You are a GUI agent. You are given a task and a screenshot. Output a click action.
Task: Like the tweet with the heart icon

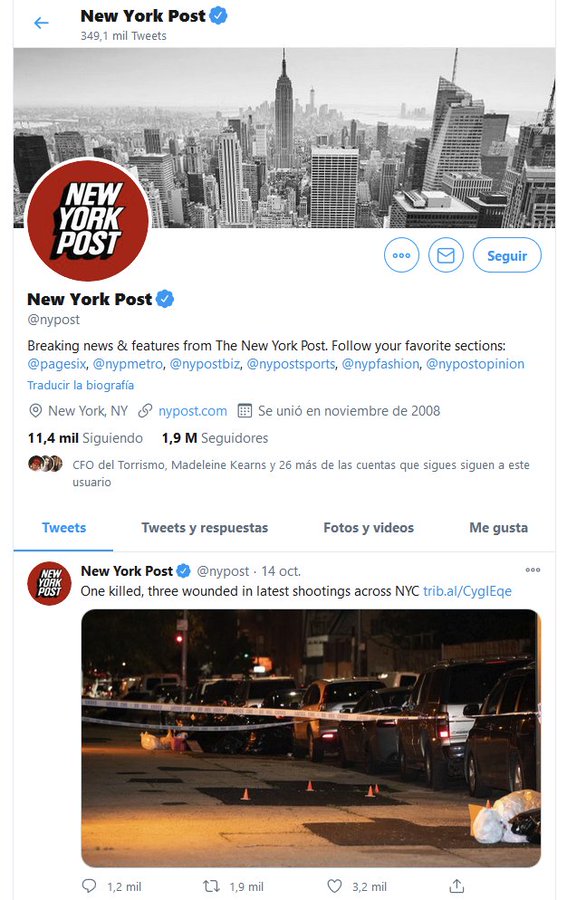tap(335, 886)
